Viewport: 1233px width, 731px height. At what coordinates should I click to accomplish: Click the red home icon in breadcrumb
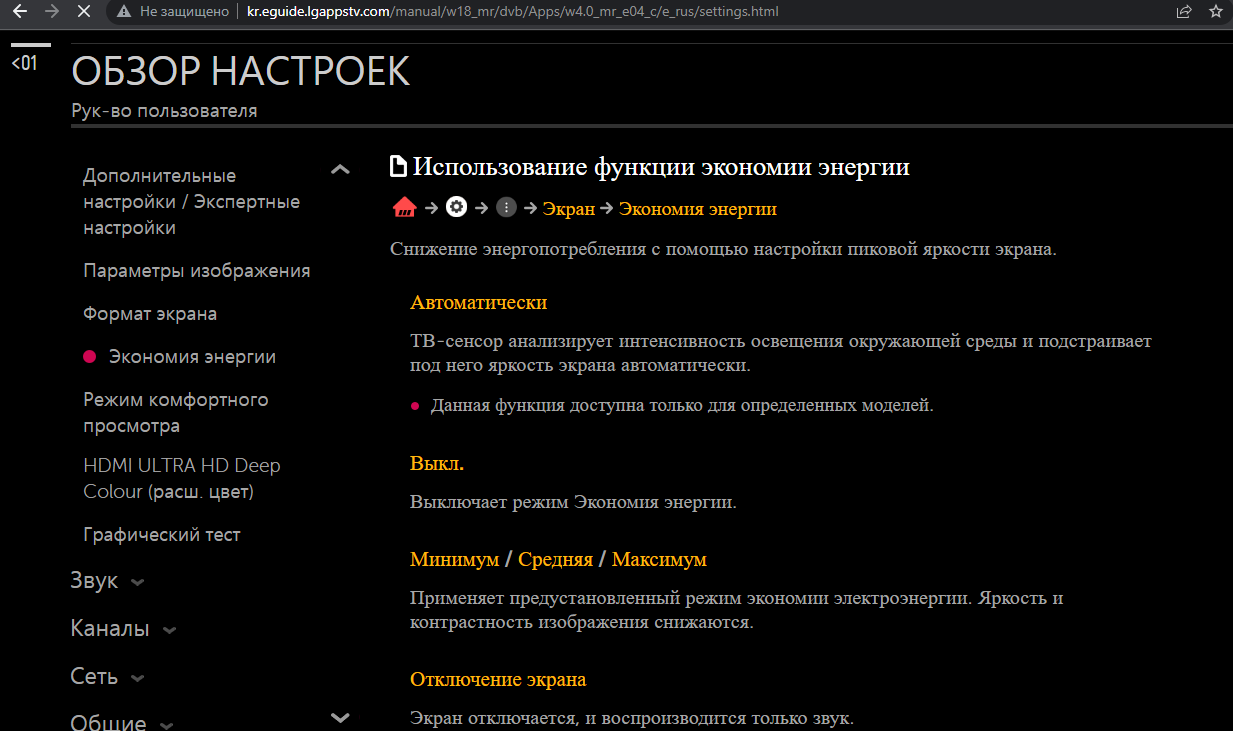click(x=404, y=208)
